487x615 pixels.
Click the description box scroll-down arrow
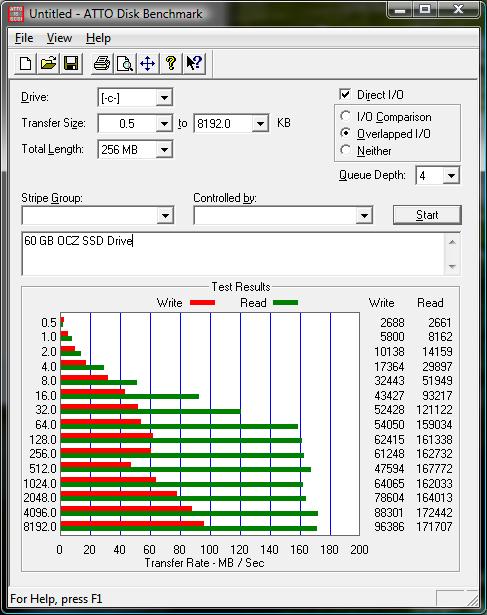[452, 267]
